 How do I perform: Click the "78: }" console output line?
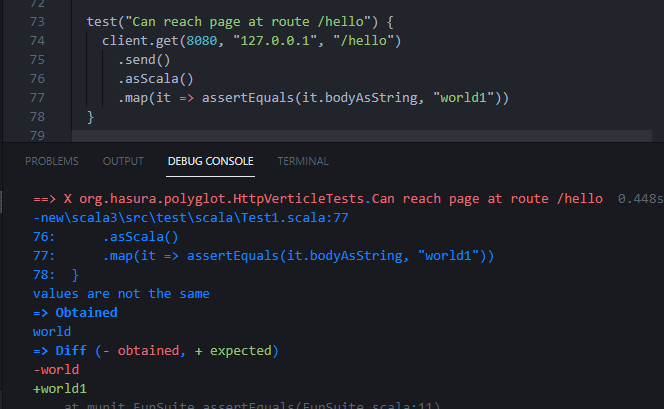(56, 275)
